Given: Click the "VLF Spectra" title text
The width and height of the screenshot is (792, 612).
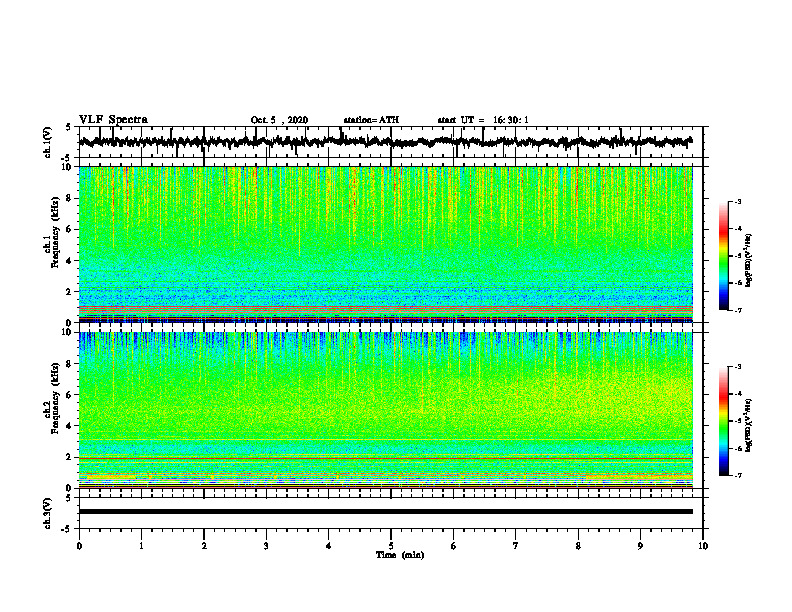Looking at the screenshot, I should coord(113,120).
